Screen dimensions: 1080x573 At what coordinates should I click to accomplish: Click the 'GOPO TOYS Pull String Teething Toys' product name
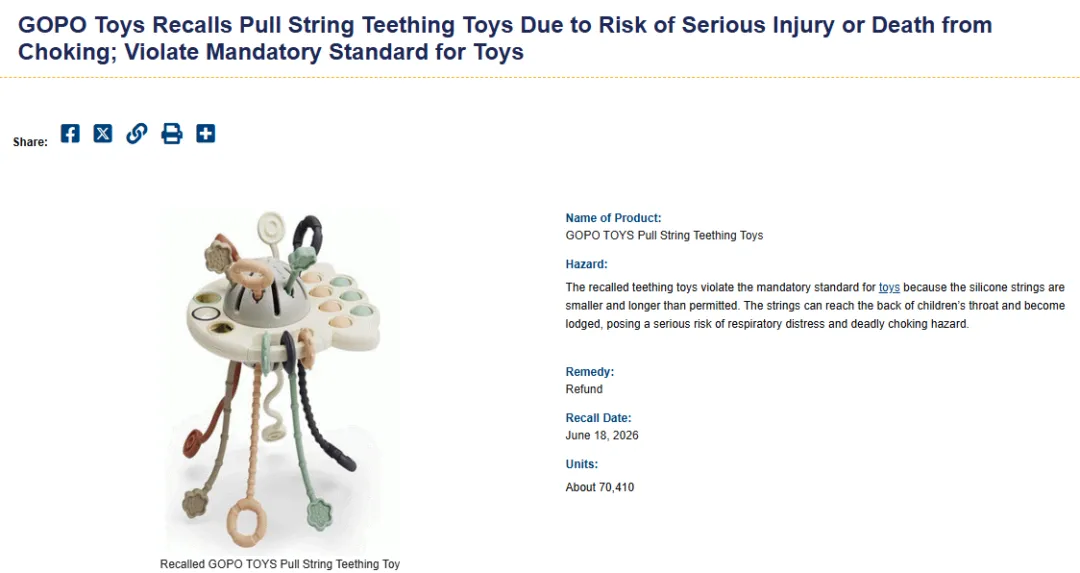point(664,236)
